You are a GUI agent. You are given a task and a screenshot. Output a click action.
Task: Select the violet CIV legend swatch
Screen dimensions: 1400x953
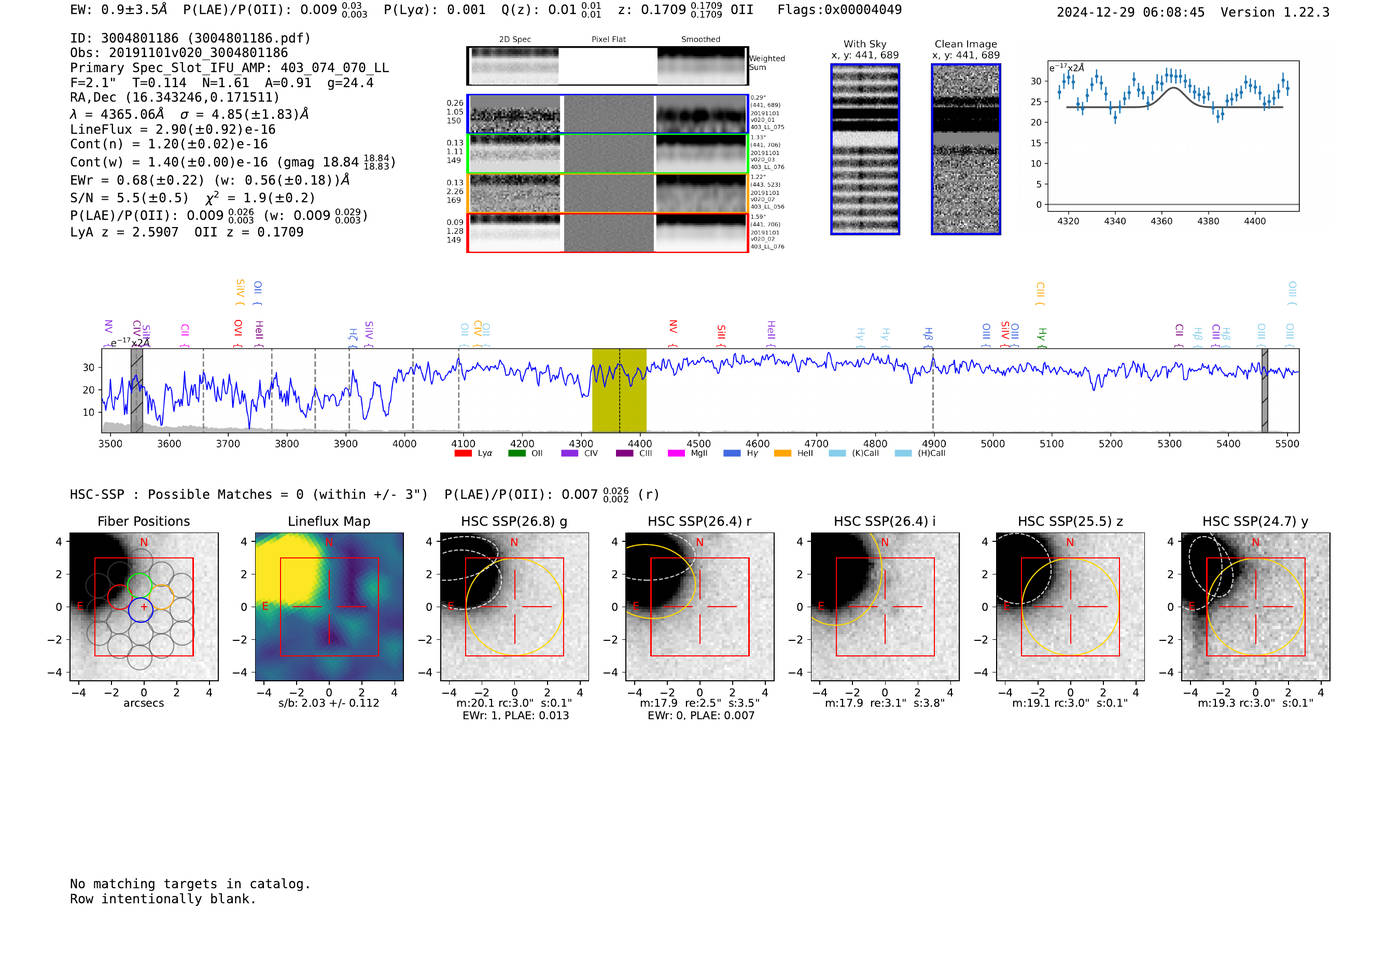click(x=570, y=453)
